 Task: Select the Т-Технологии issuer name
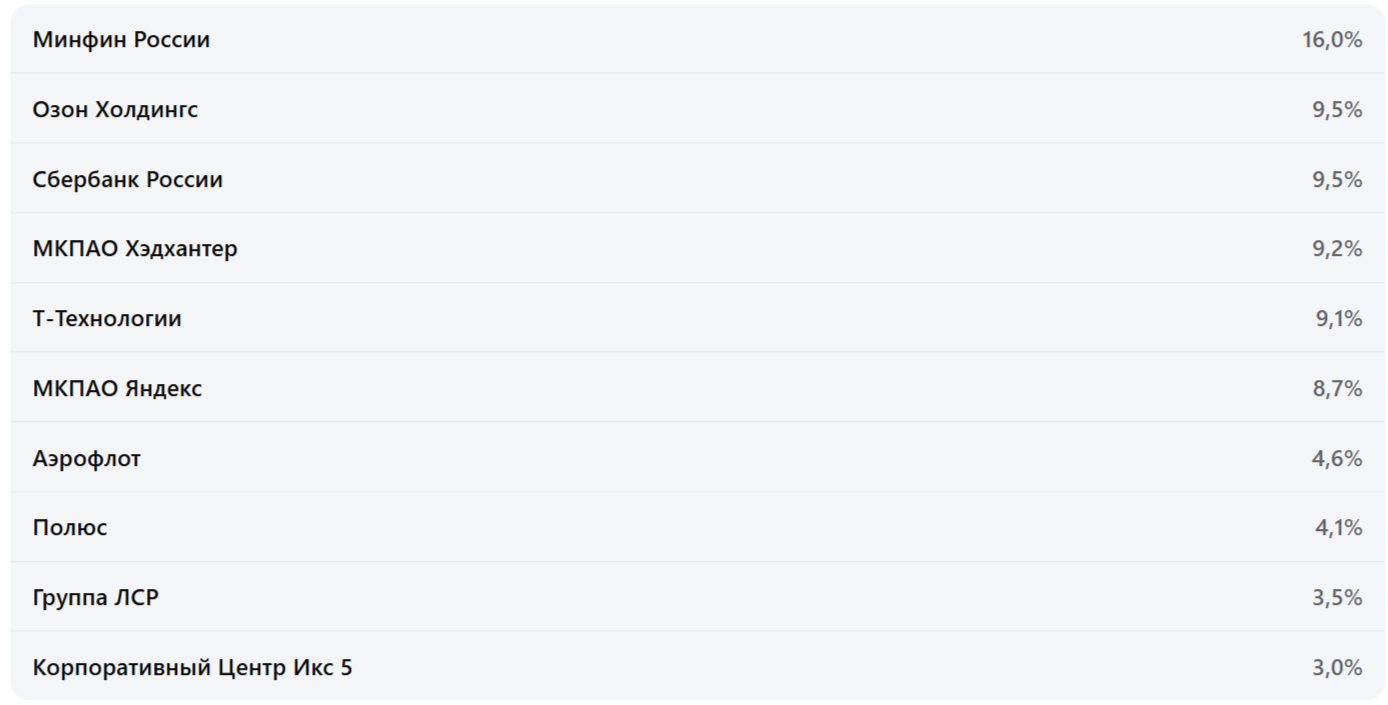pyautogui.click(x=107, y=319)
